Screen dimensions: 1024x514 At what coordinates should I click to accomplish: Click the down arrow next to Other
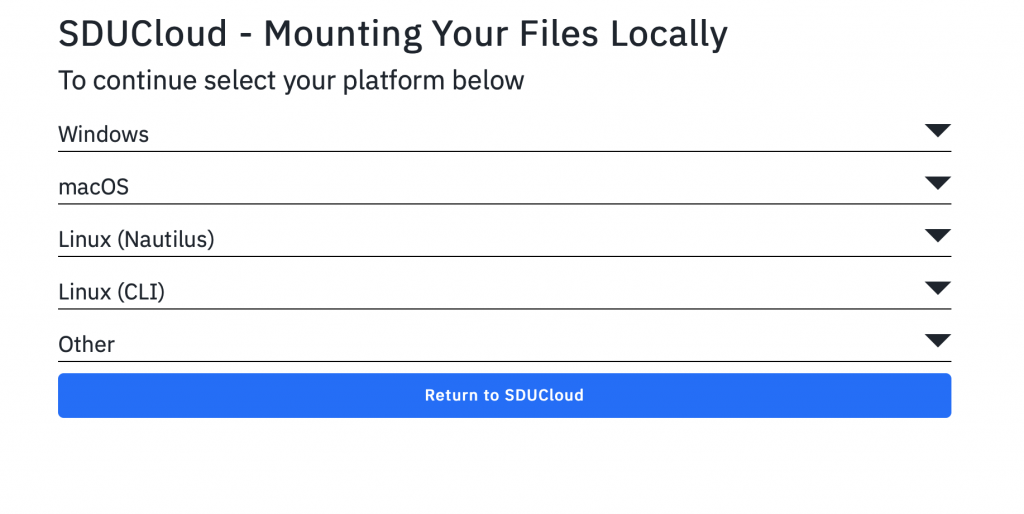pos(937,340)
